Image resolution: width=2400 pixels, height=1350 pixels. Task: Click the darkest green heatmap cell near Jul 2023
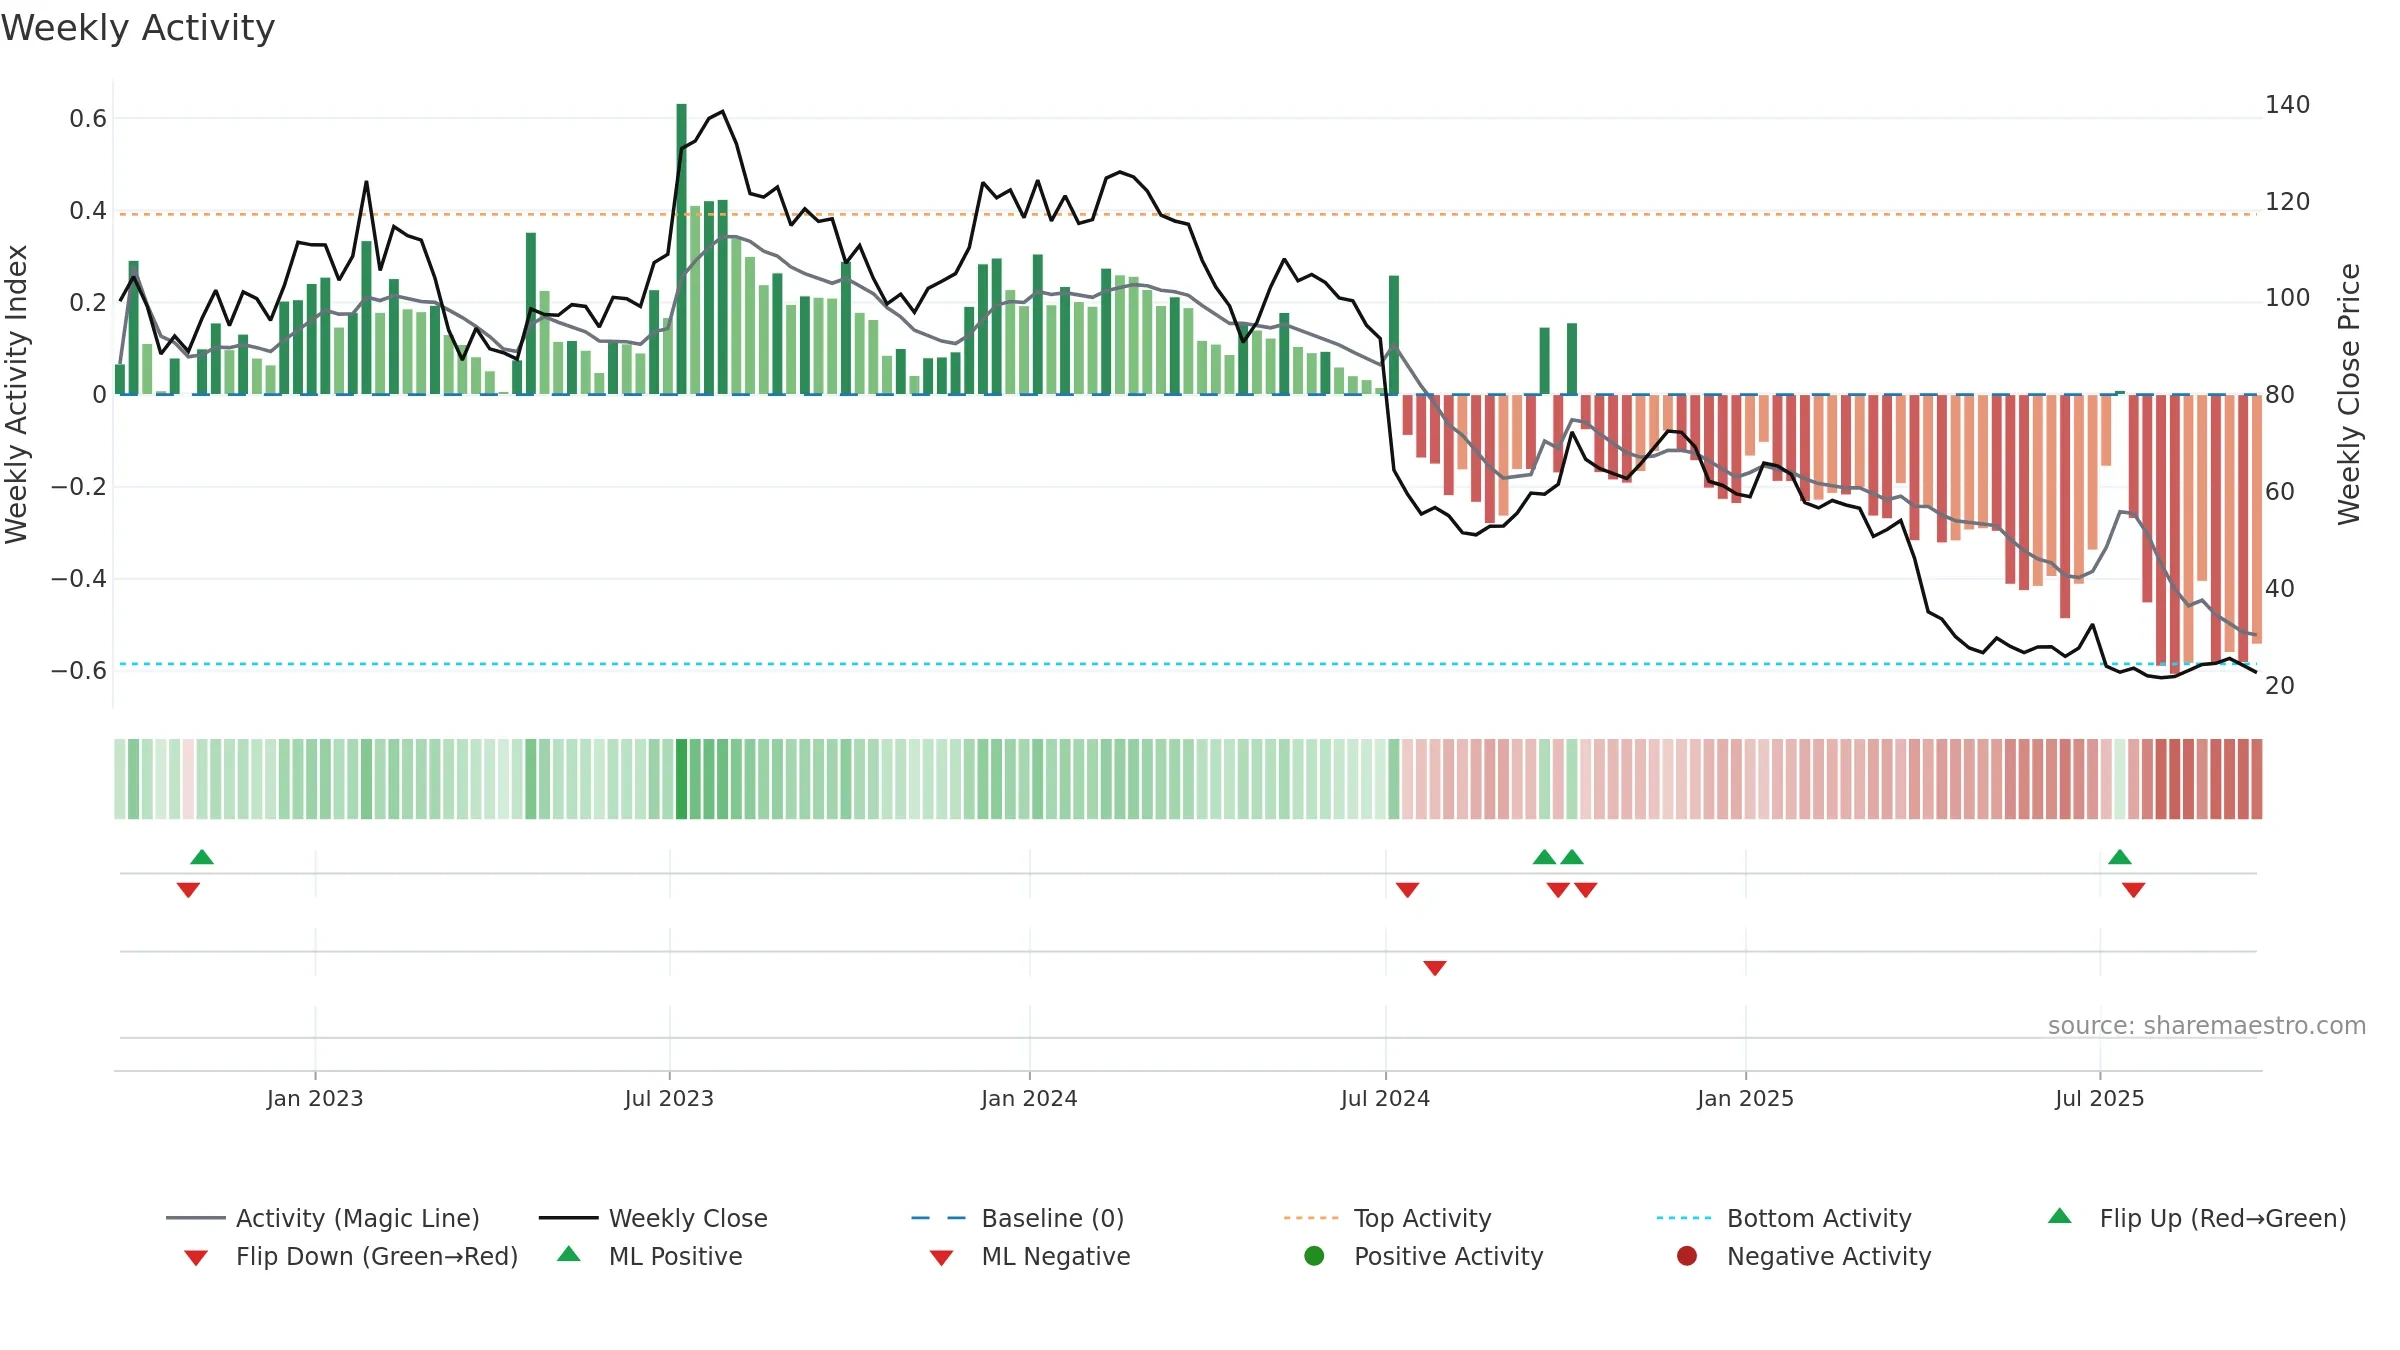[682, 779]
